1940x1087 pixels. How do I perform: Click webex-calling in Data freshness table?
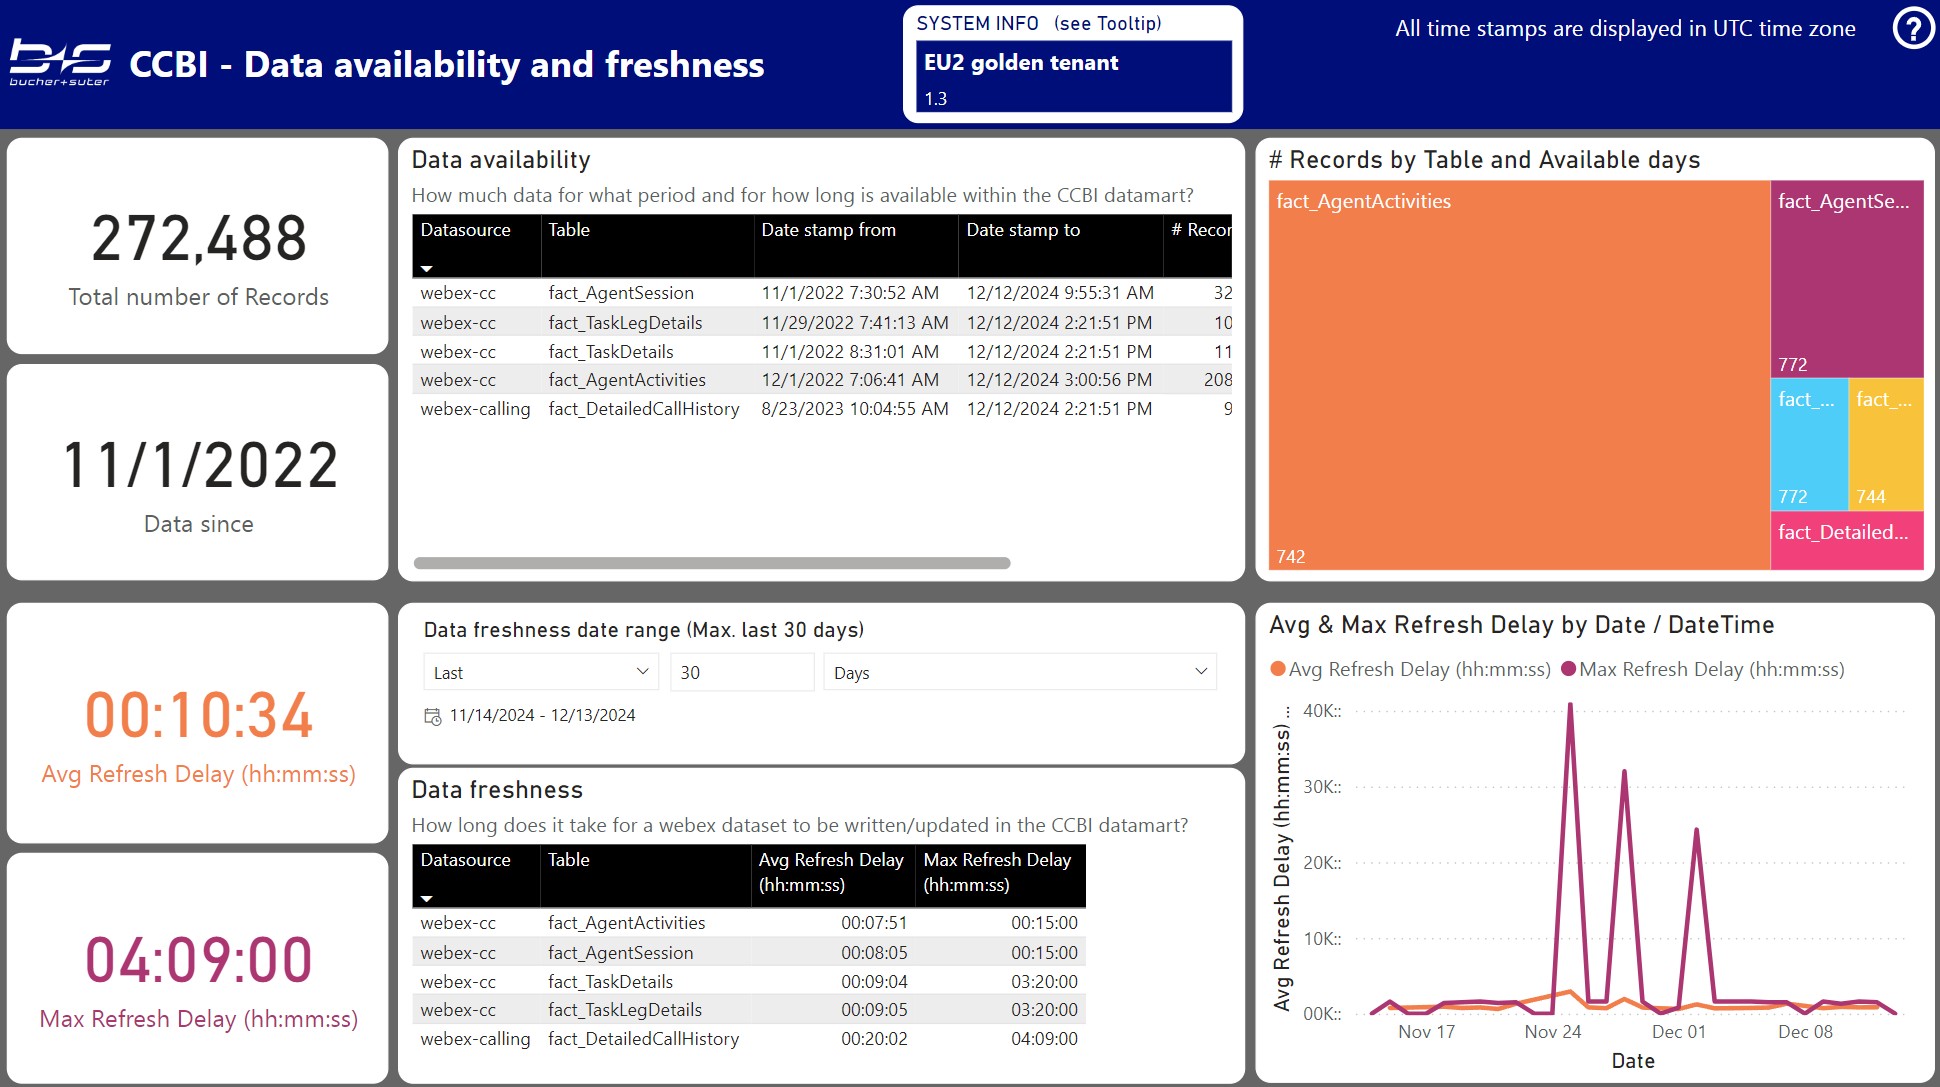(475, 1039)
